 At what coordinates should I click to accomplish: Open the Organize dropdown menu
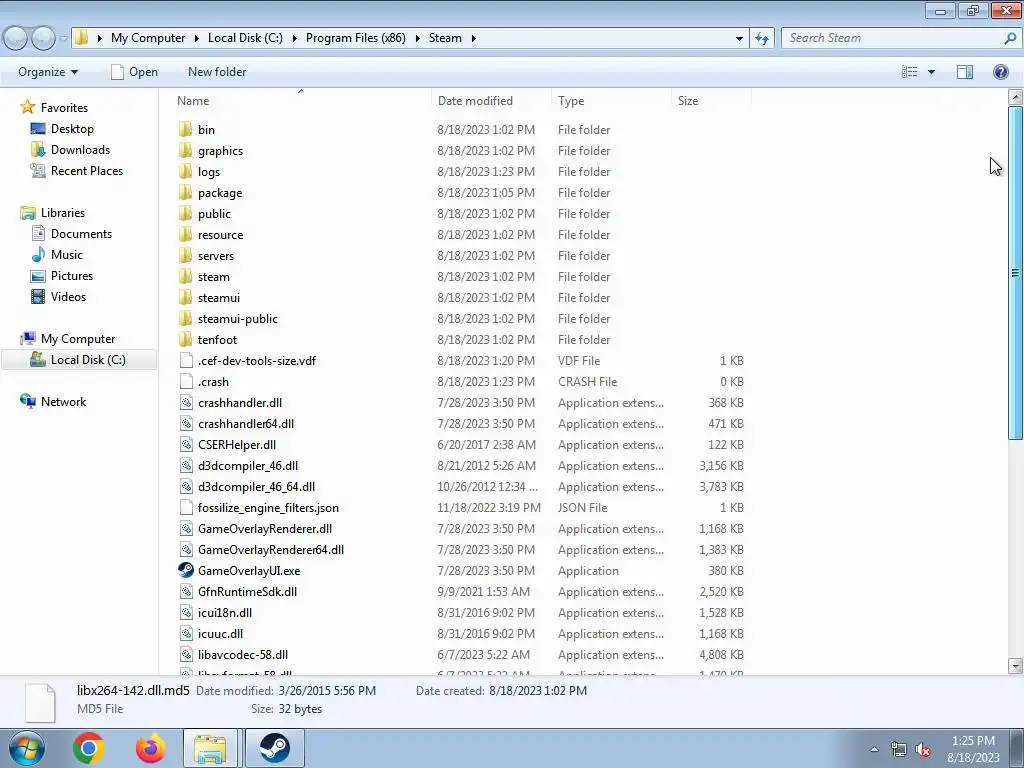[x=48, y=72]
